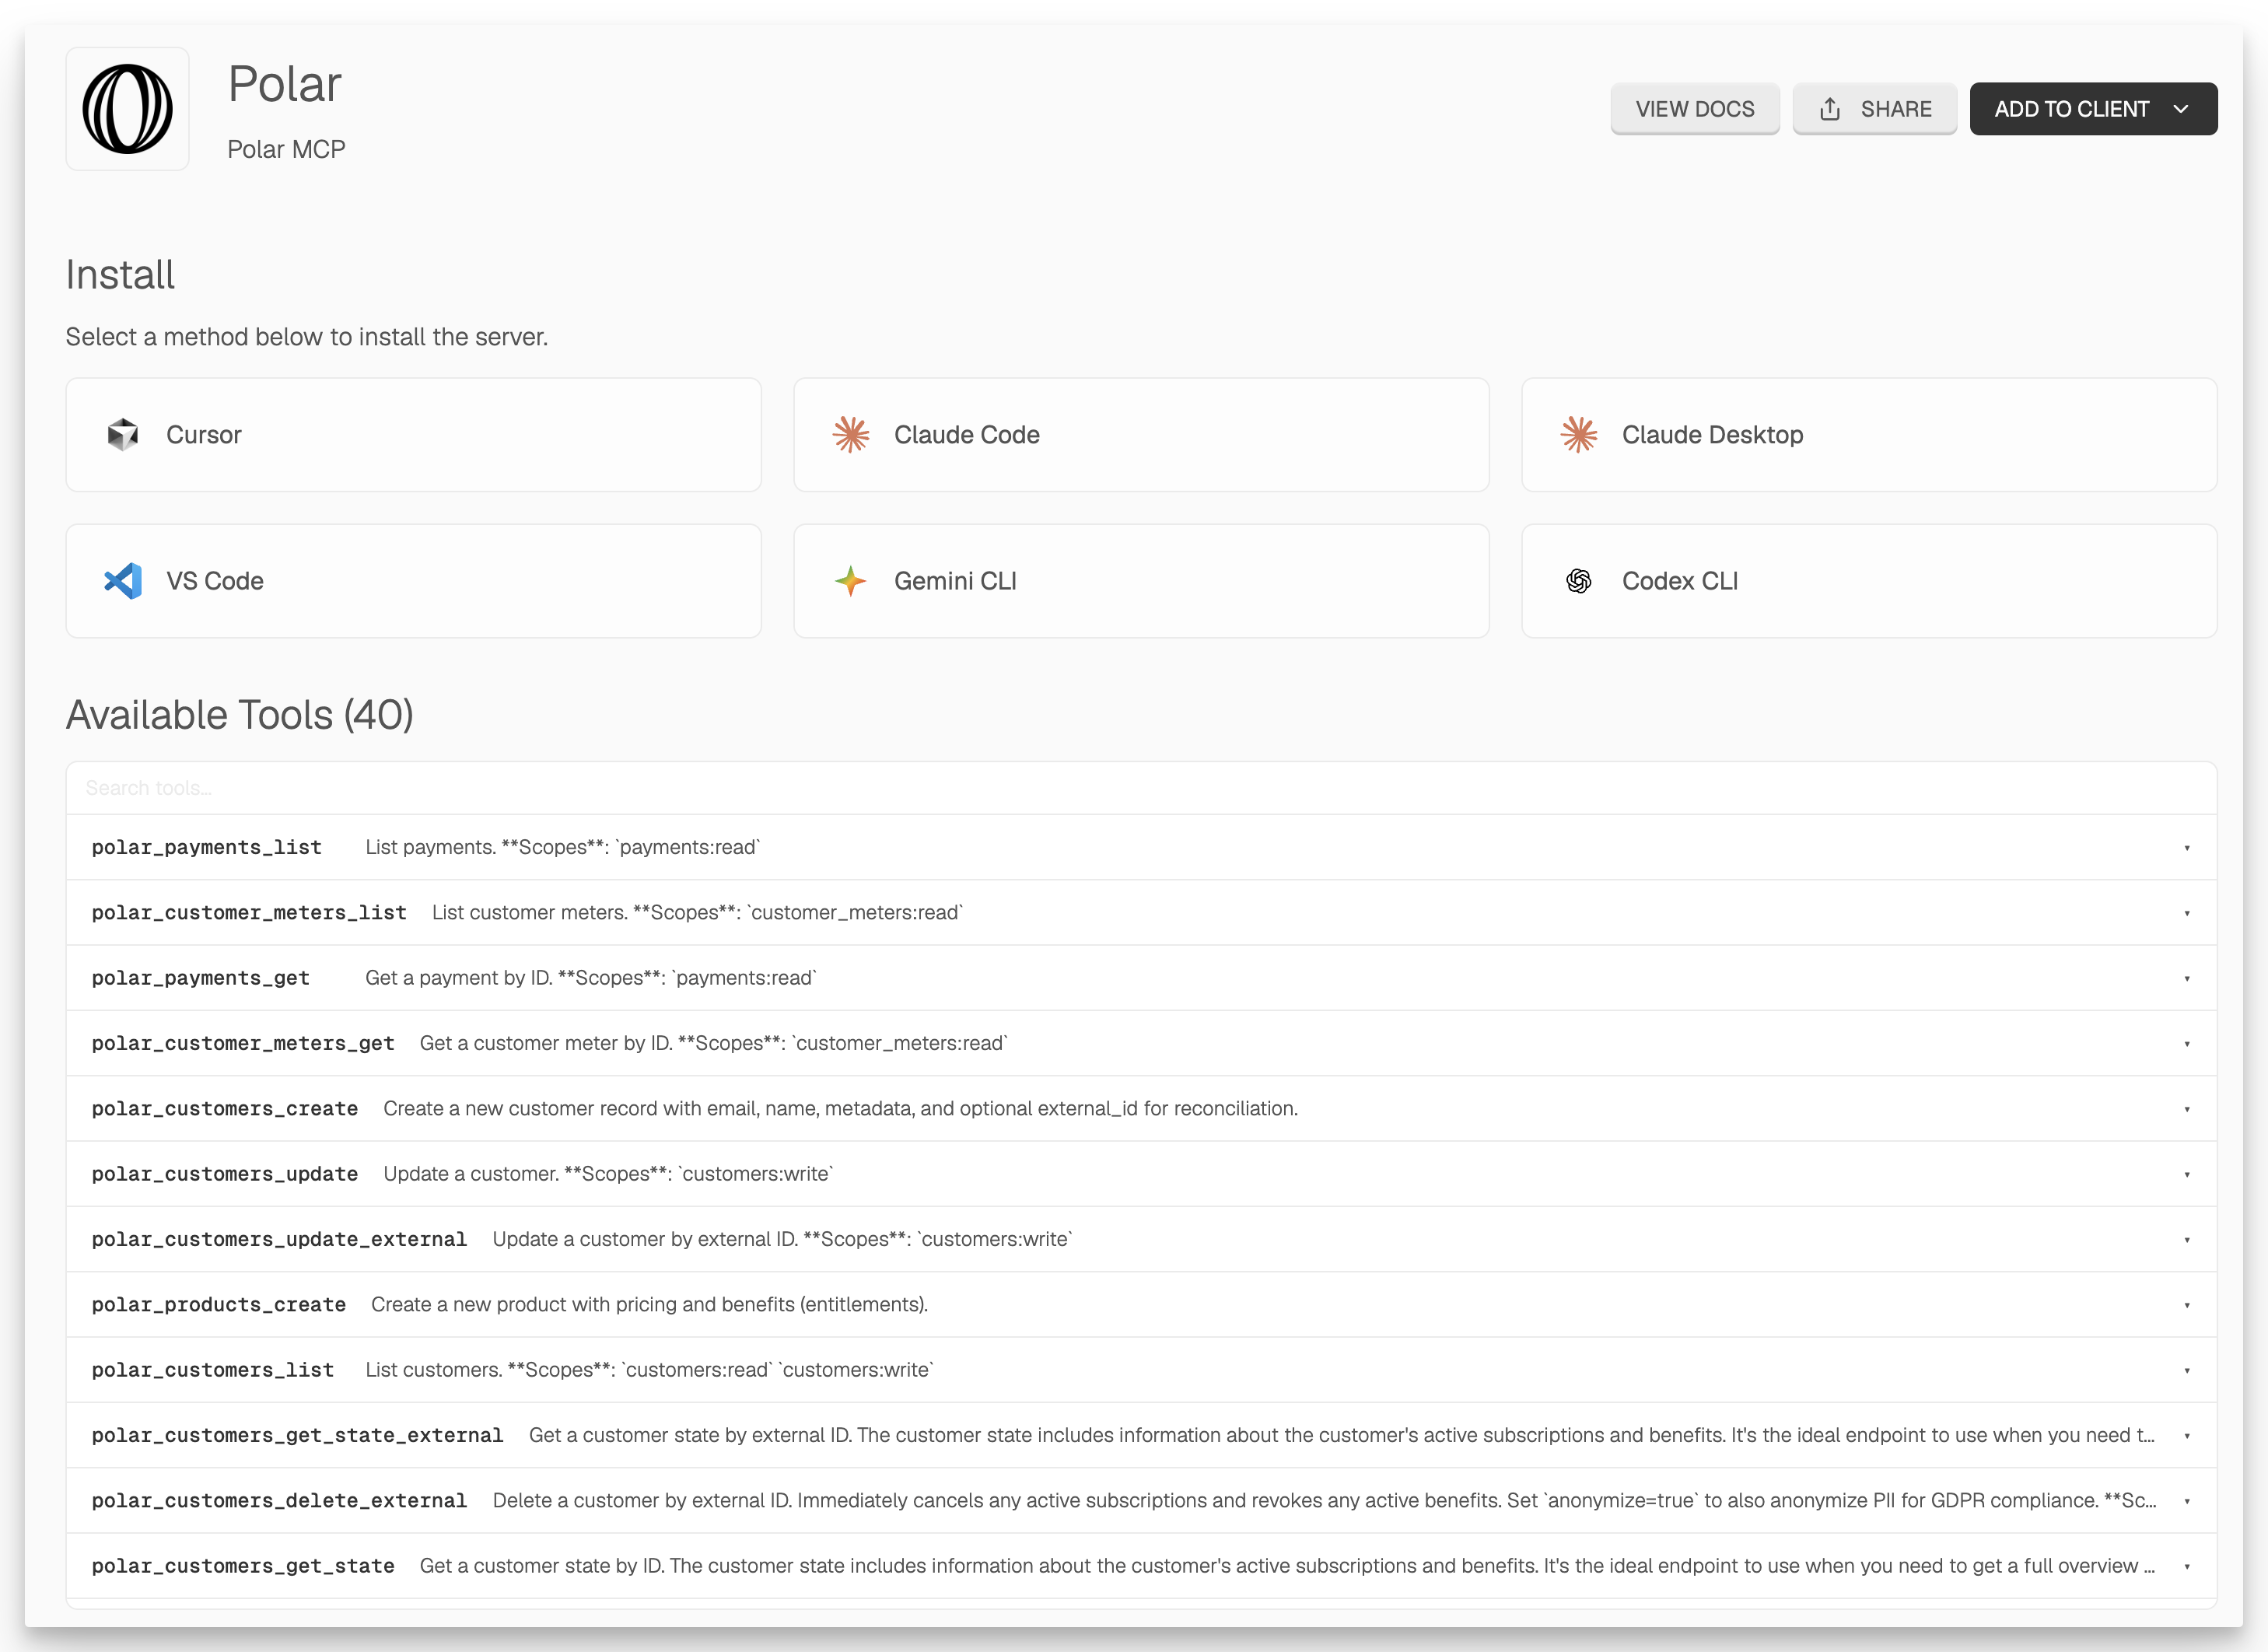
Task: Click the Codex CLI OpenAI icon
Action: pyautogui.click(x=1579, y=581)
